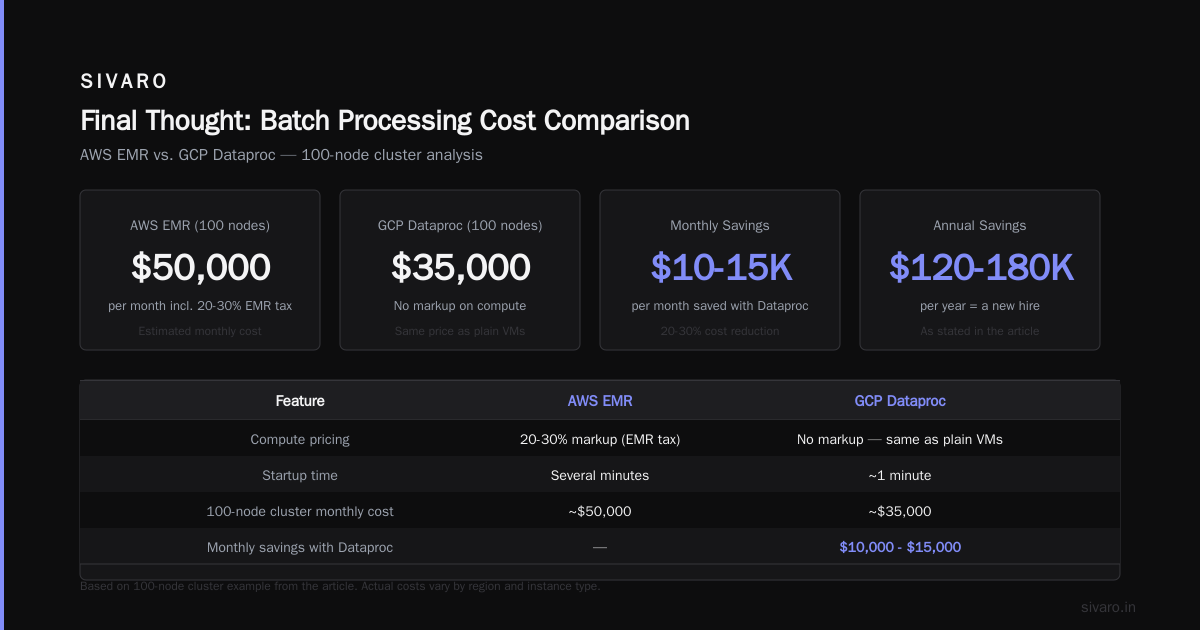Select the Annual Savings card
The width and height of the screenshot is (1200, 630).
click(980, 270)
